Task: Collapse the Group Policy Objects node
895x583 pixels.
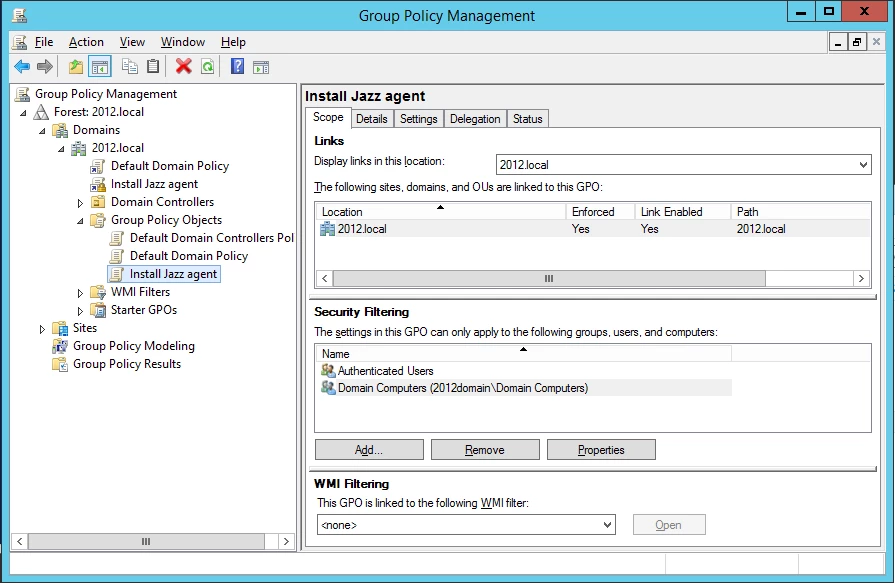Action: (80, 221)
